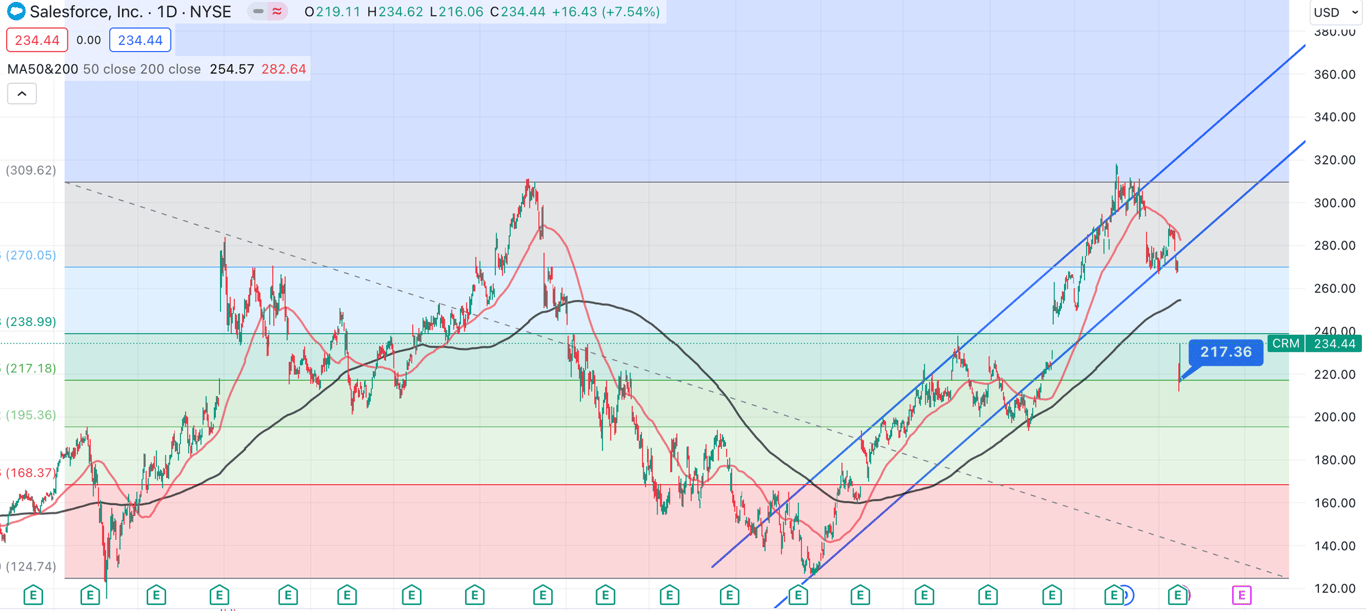
Task: Click the 254.57 moving average value
Action: pyautogui.click(x=232, y=69)
